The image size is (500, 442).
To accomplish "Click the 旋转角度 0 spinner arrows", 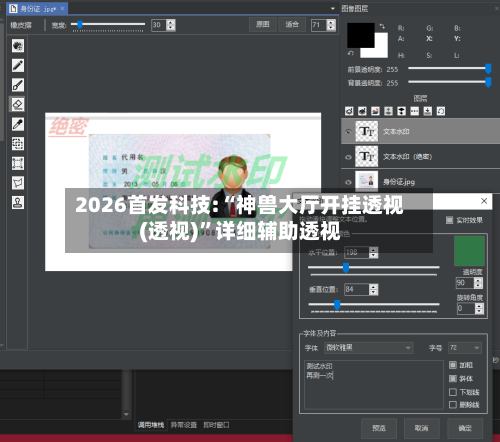I will (x=479, y=309).
